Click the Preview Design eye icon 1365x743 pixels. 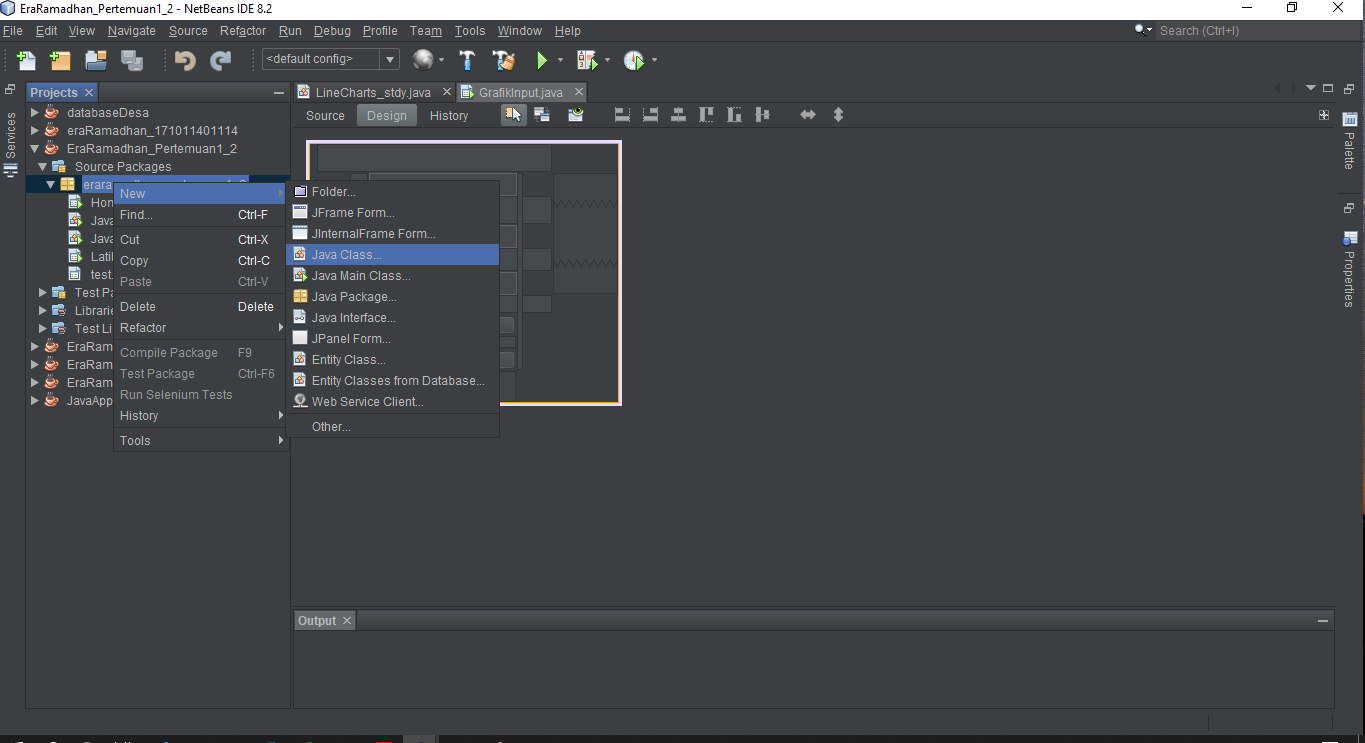[575, 115]
